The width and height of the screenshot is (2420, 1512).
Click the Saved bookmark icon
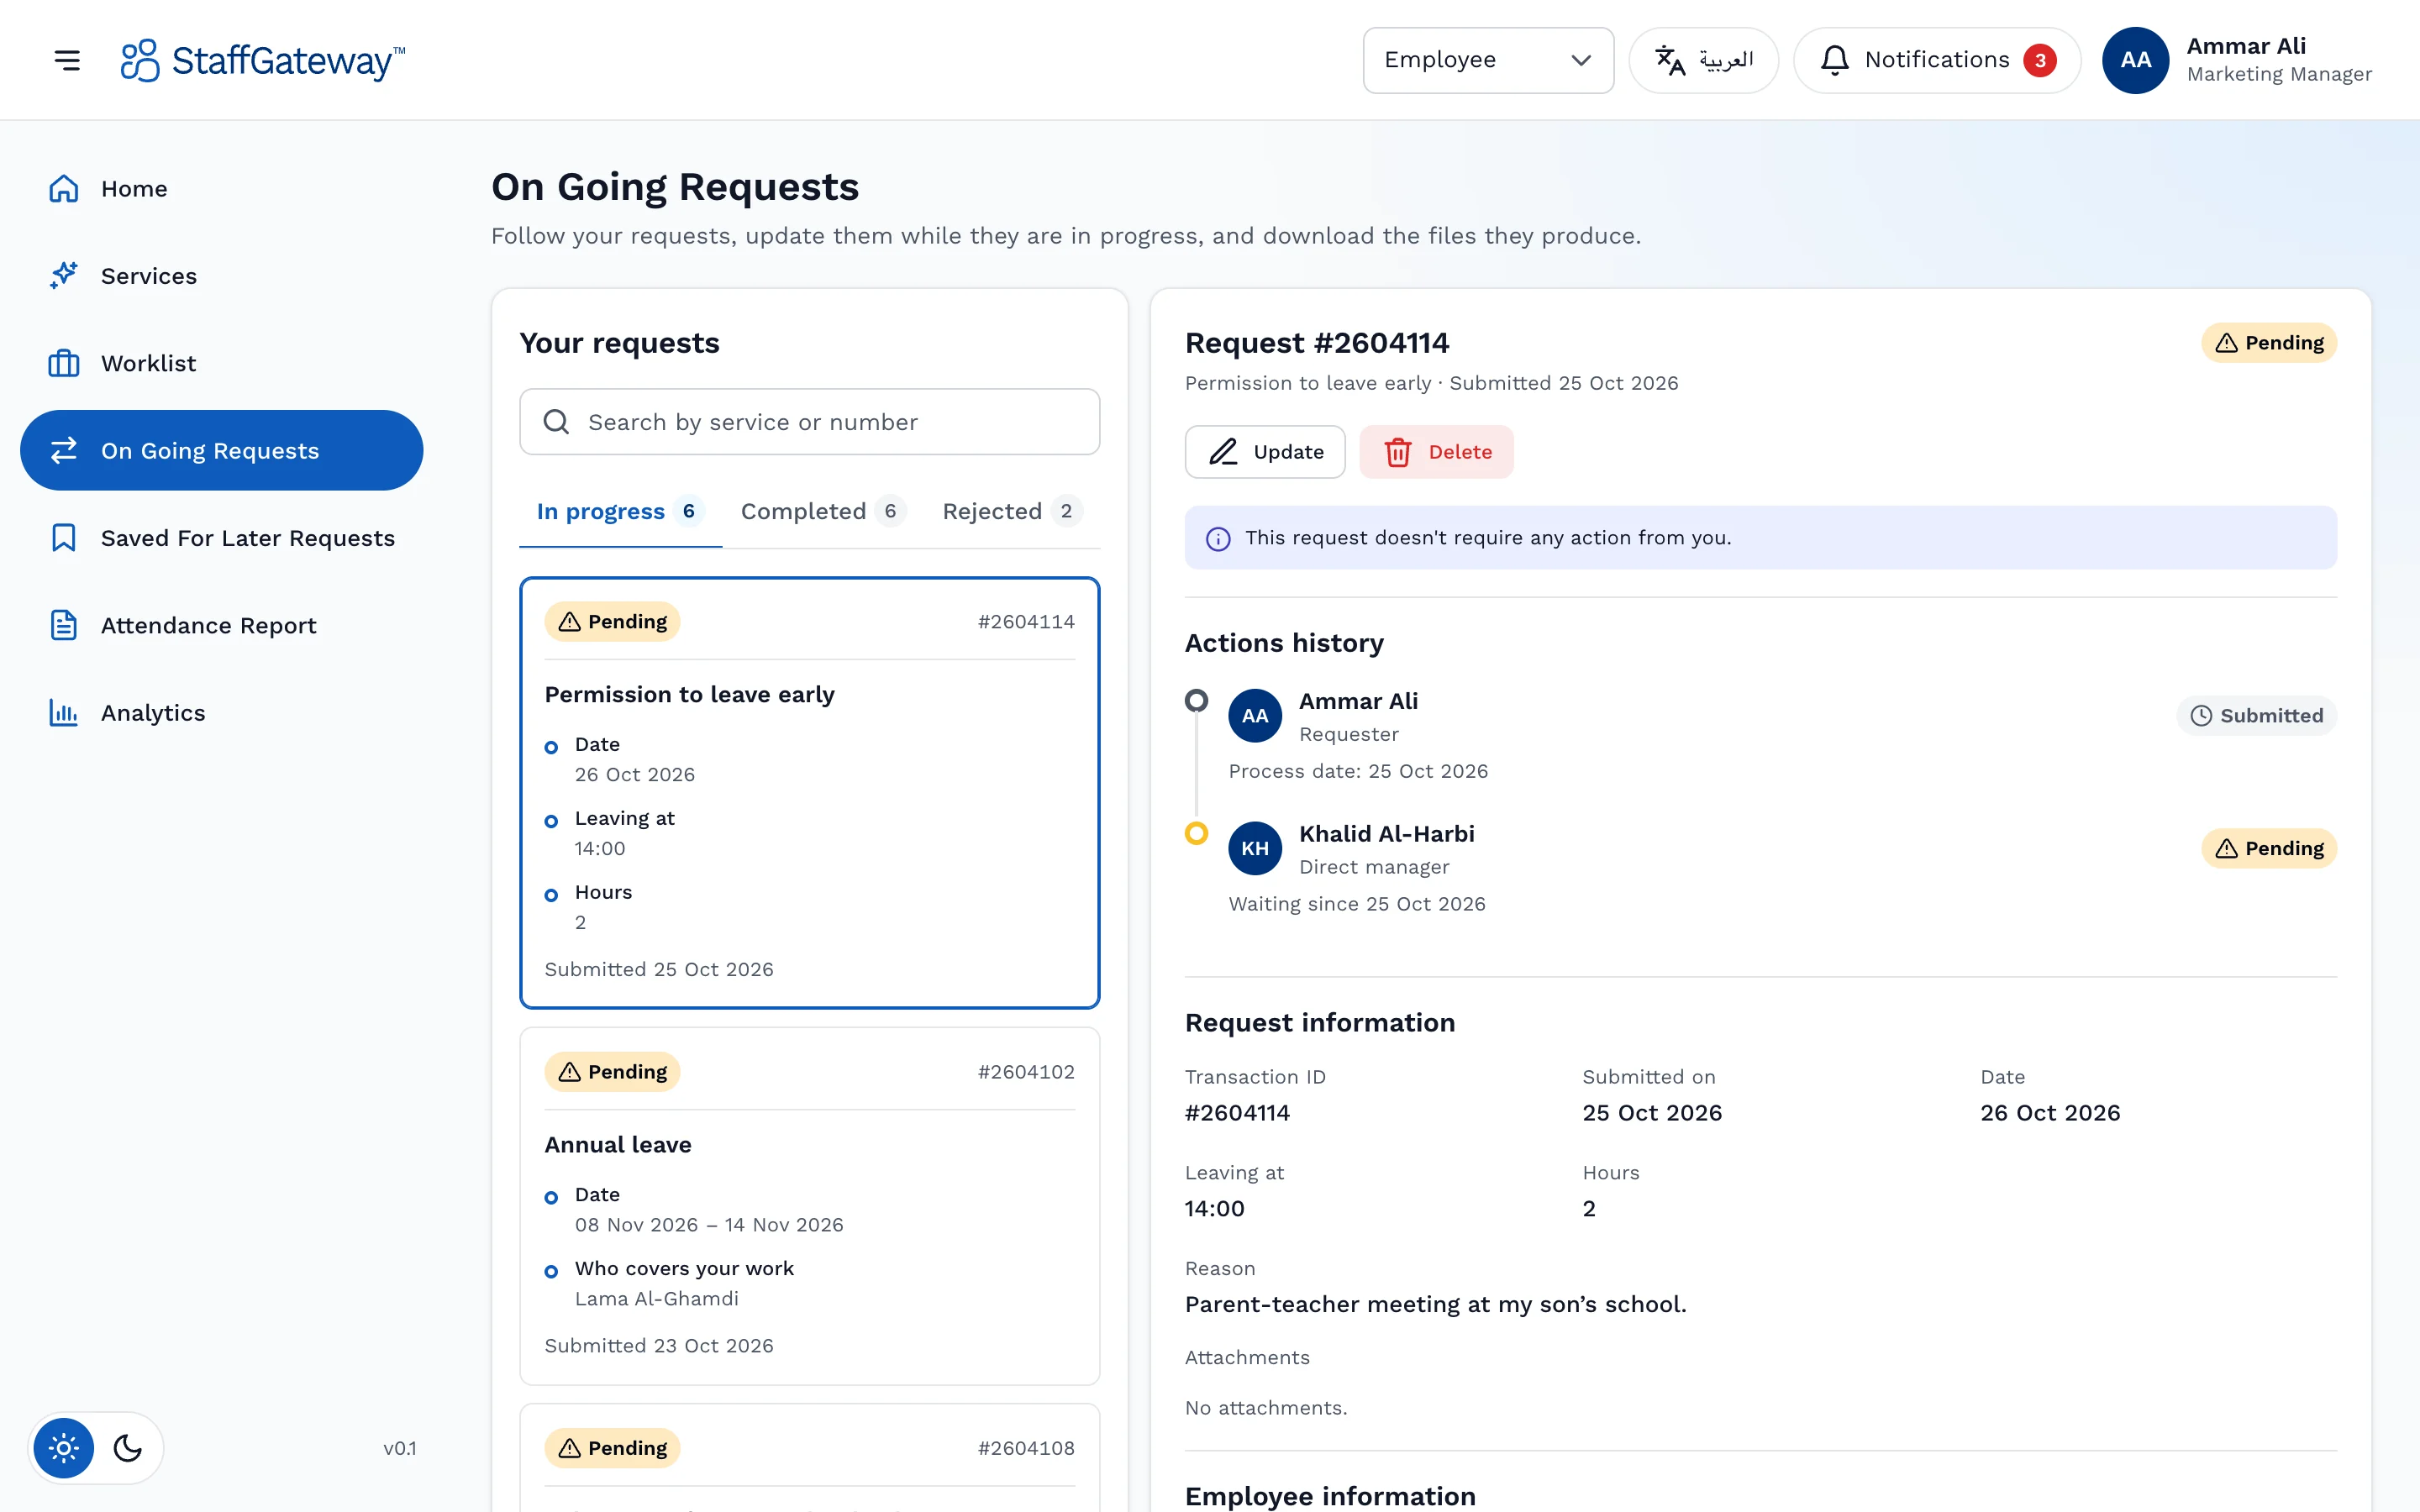click(64, 538)
